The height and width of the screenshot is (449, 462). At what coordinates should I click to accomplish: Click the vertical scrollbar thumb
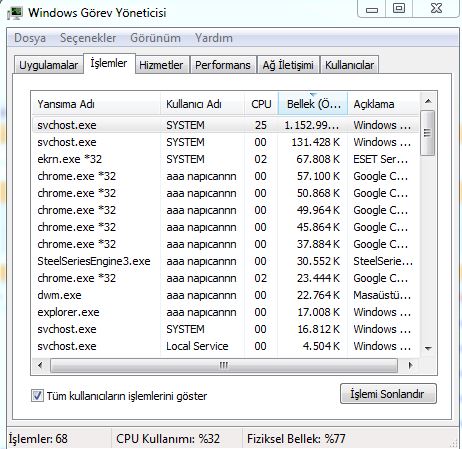pos(428,133)
